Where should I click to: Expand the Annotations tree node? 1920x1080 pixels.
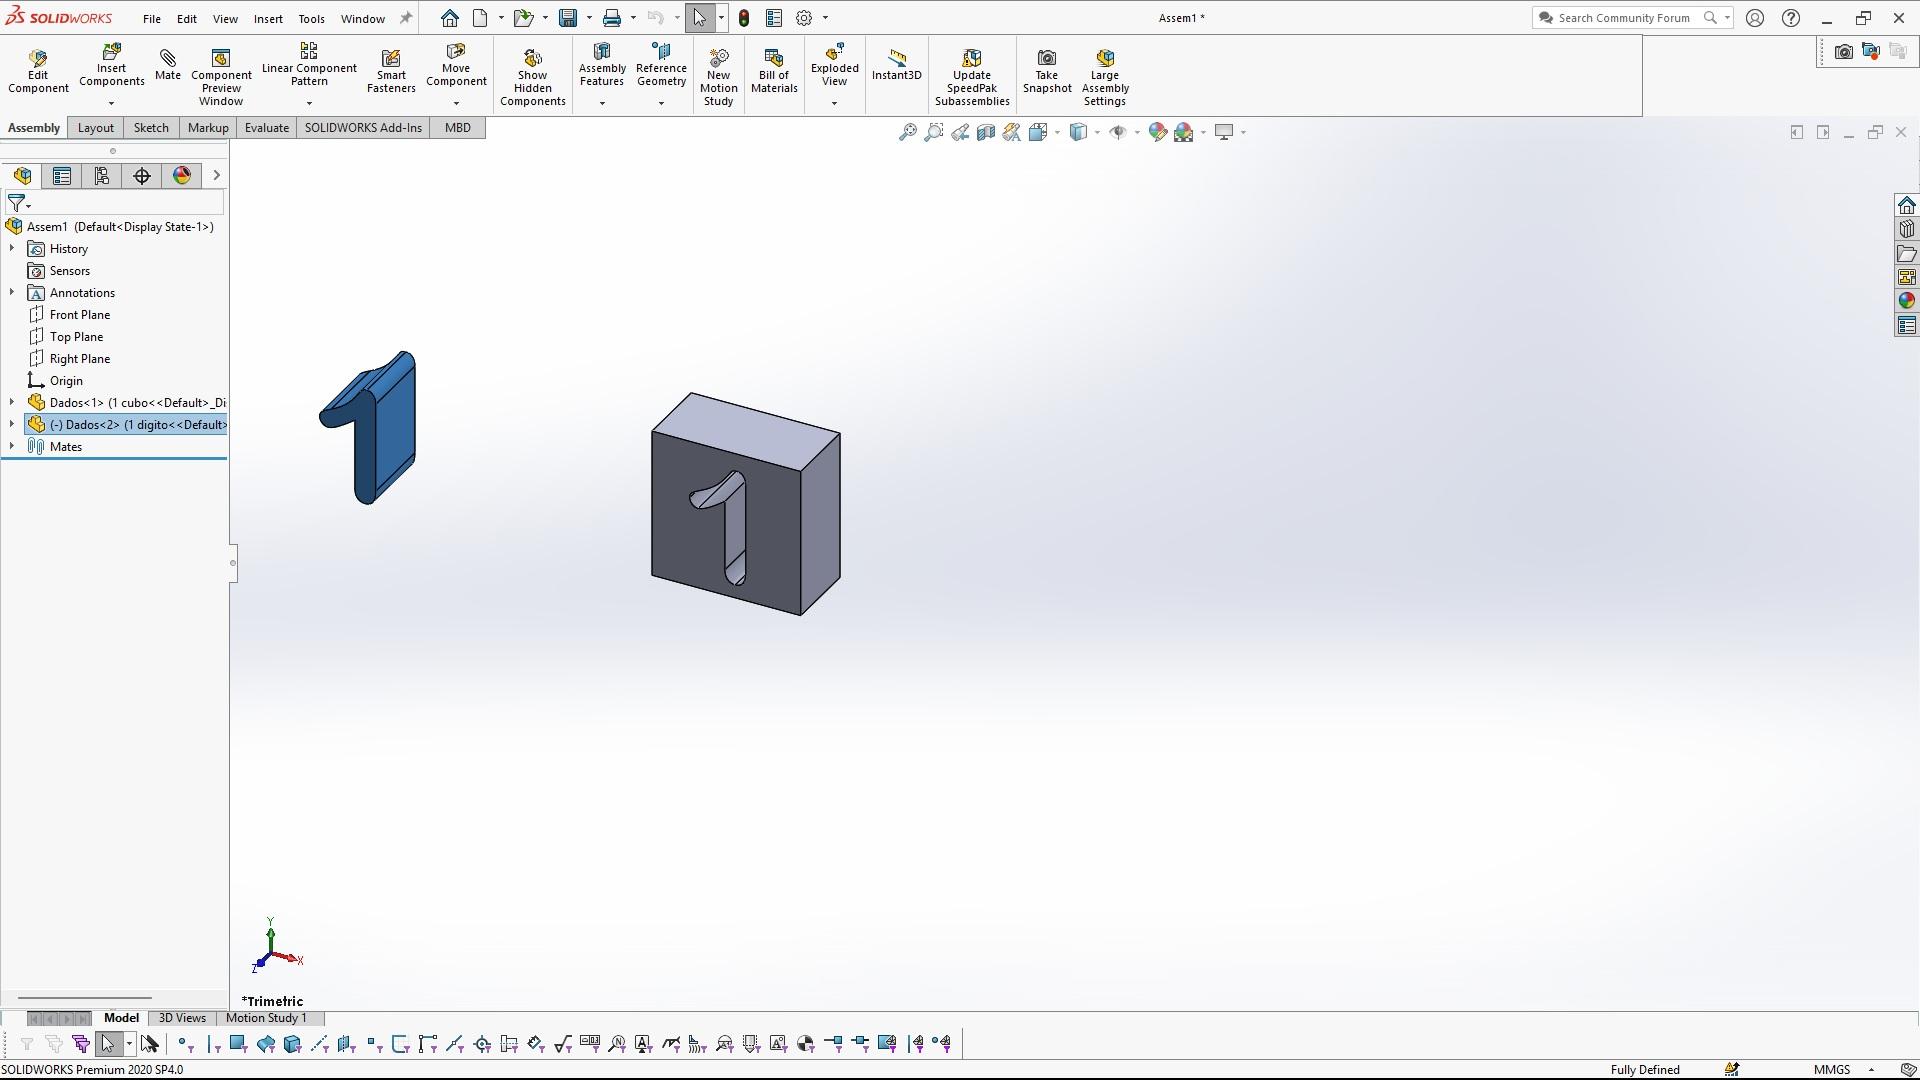12,292
